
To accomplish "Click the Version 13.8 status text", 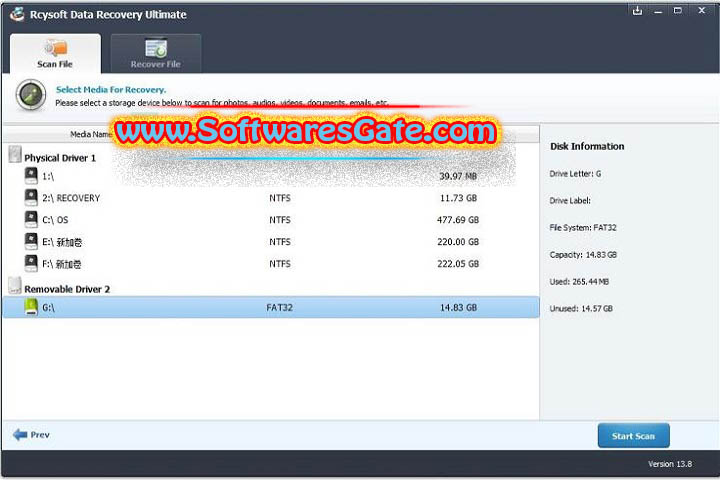I will pos(670,464).
